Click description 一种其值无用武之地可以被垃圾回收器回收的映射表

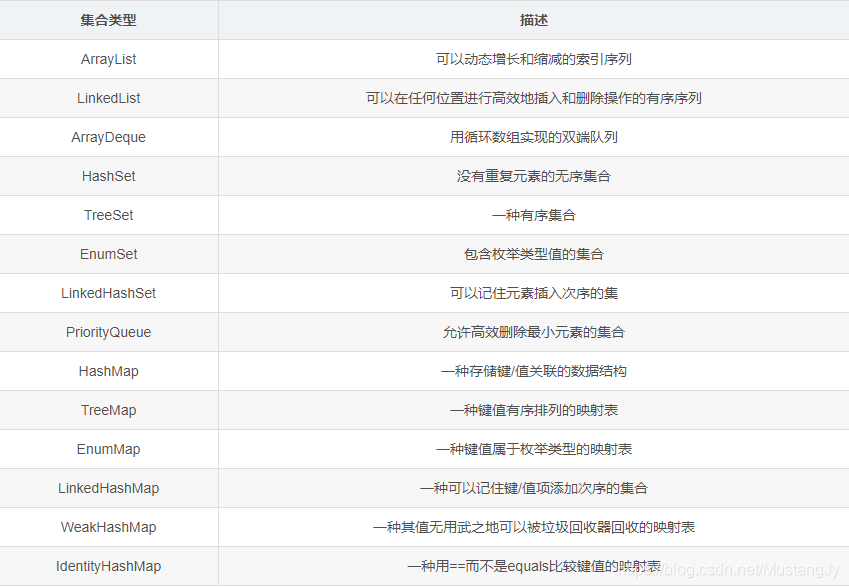(x=533, y=527)
